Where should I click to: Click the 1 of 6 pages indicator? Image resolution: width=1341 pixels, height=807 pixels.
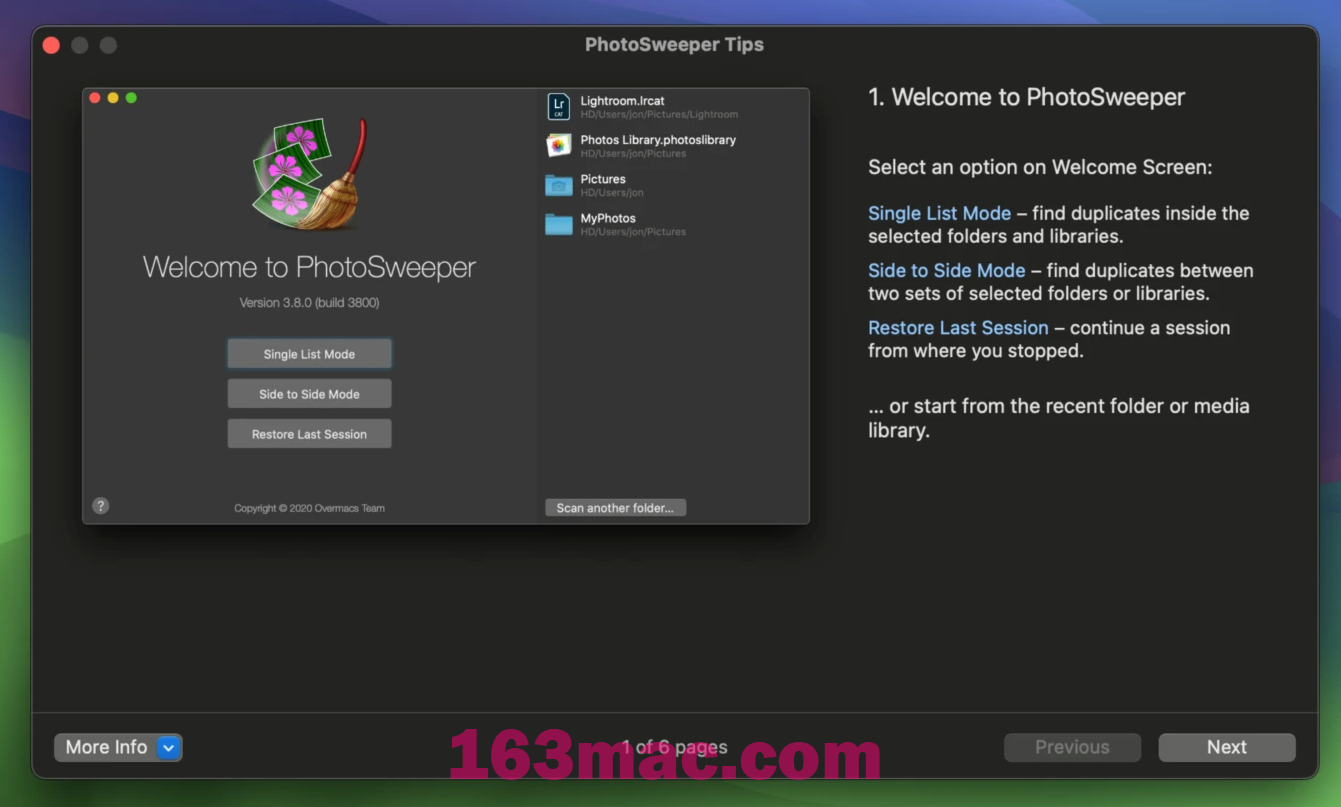point(674,747)
